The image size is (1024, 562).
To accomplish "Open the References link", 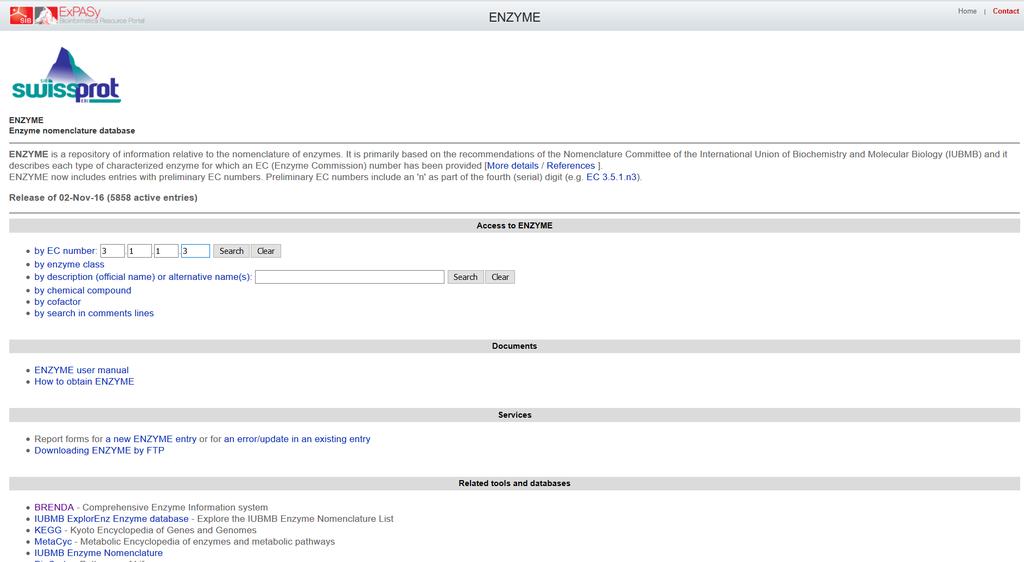I will tap(571, 166).
